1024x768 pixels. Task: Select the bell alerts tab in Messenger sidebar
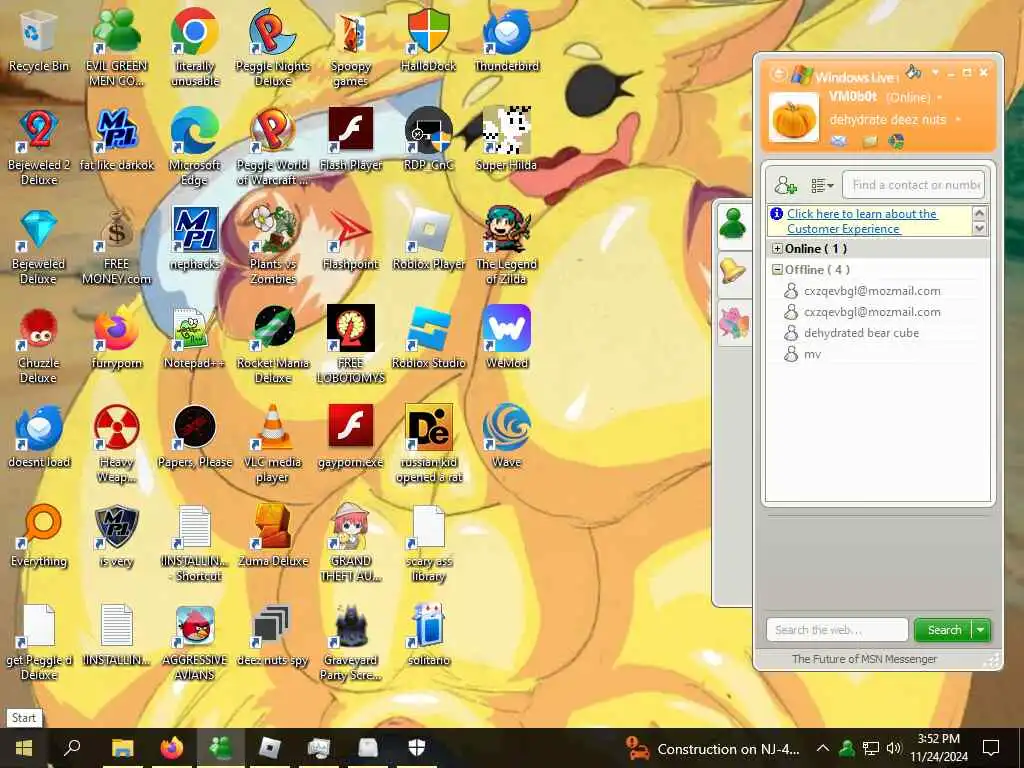click(x=734, y=272)
